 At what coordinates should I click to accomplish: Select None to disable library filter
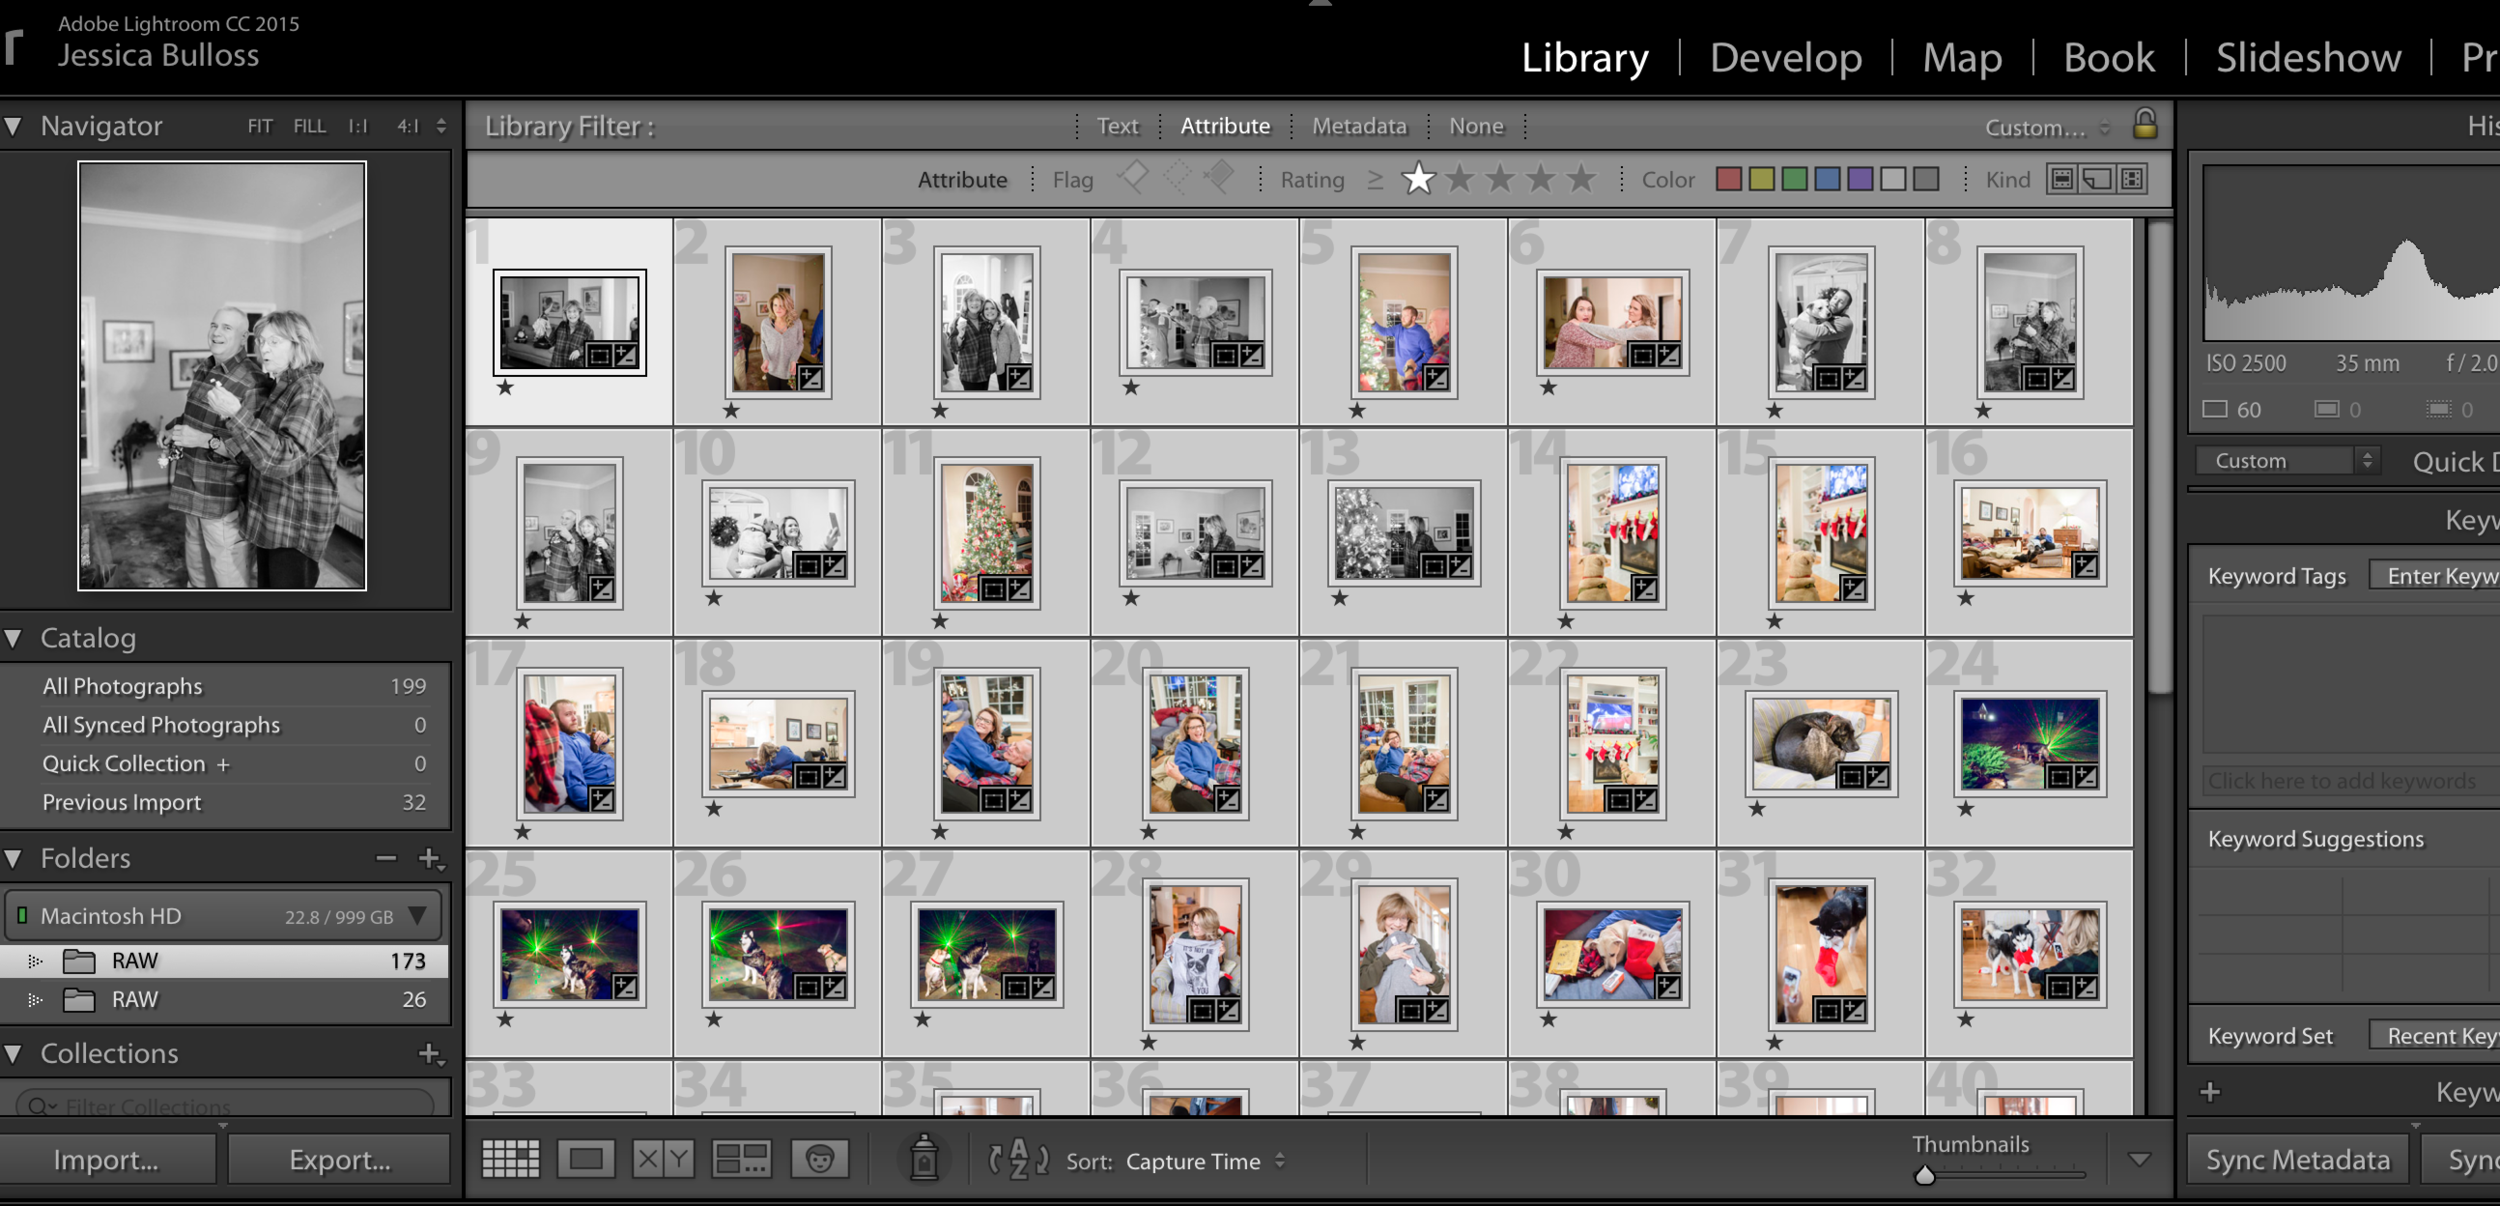point(1476,126)
